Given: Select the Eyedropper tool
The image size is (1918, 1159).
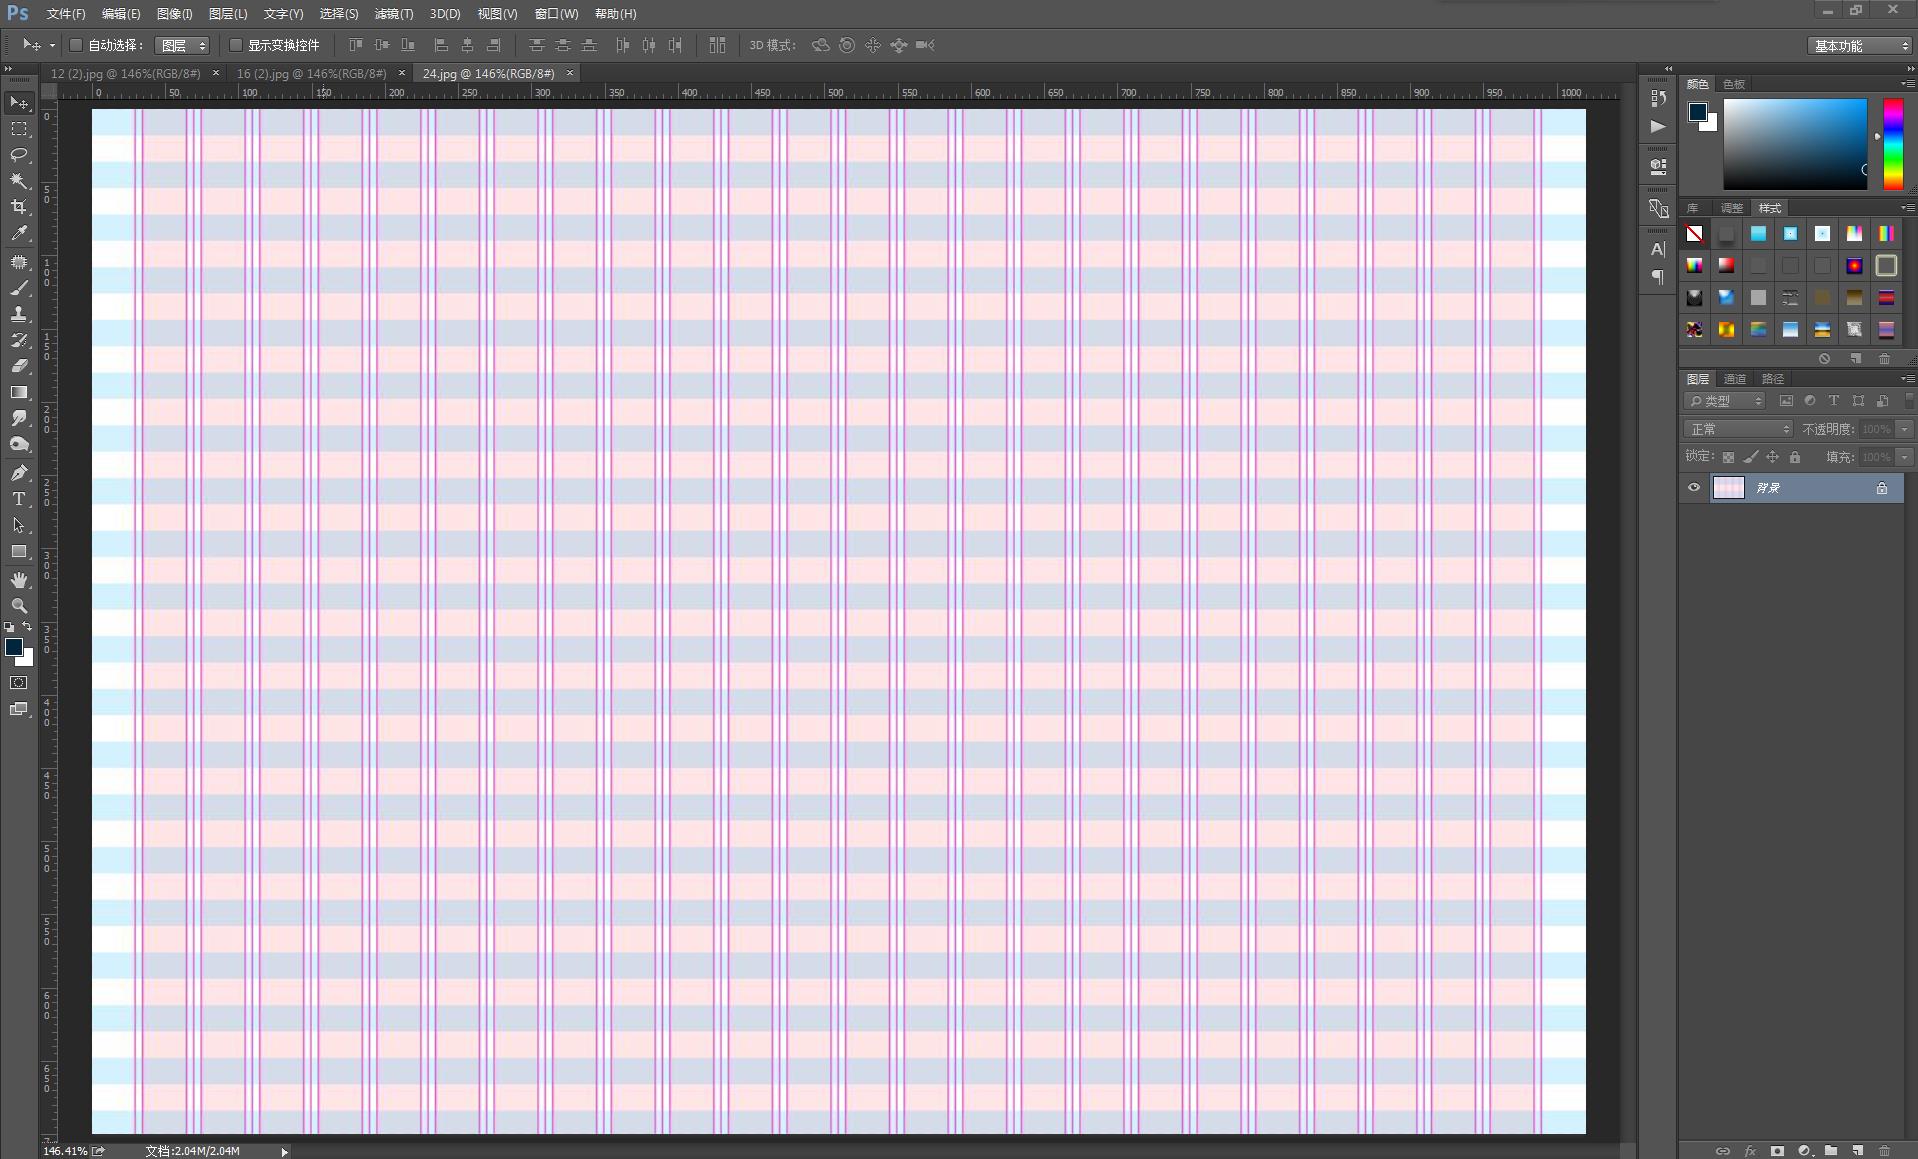Looking at the screenshot, I should click(x=19, y=234).
